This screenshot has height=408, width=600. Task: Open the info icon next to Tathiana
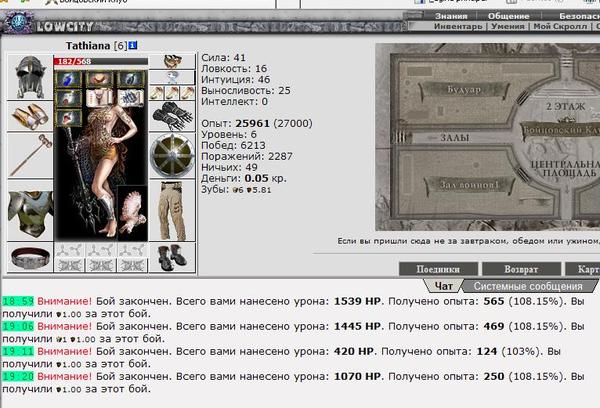click(x=132, y=46)
